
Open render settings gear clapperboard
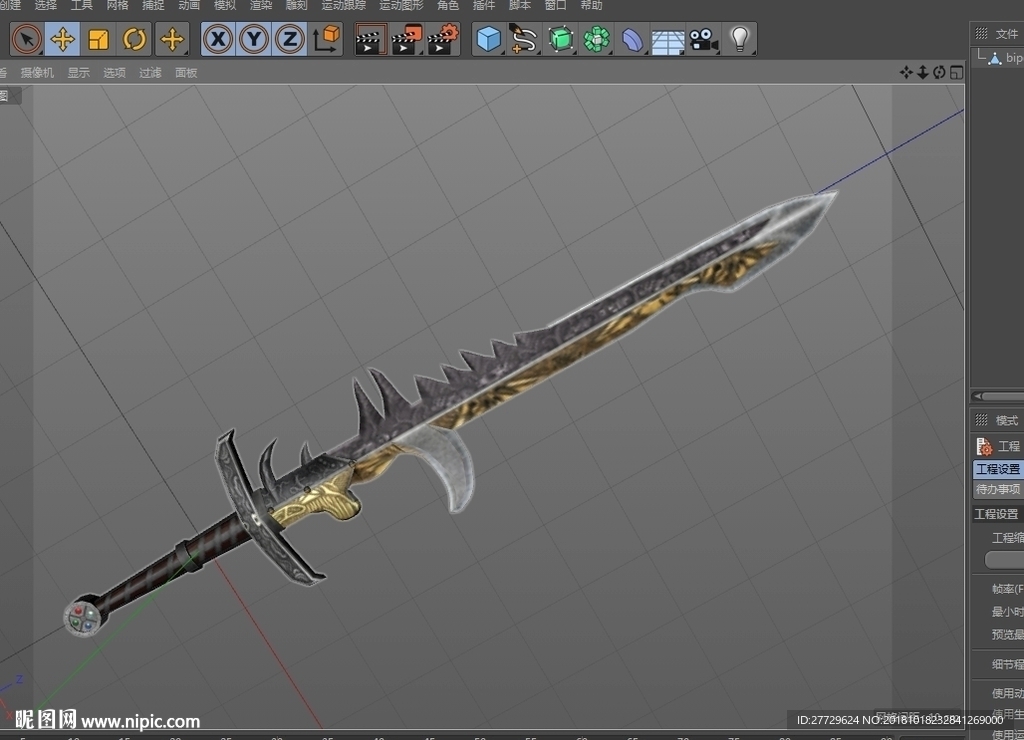[x=443, y=39]
